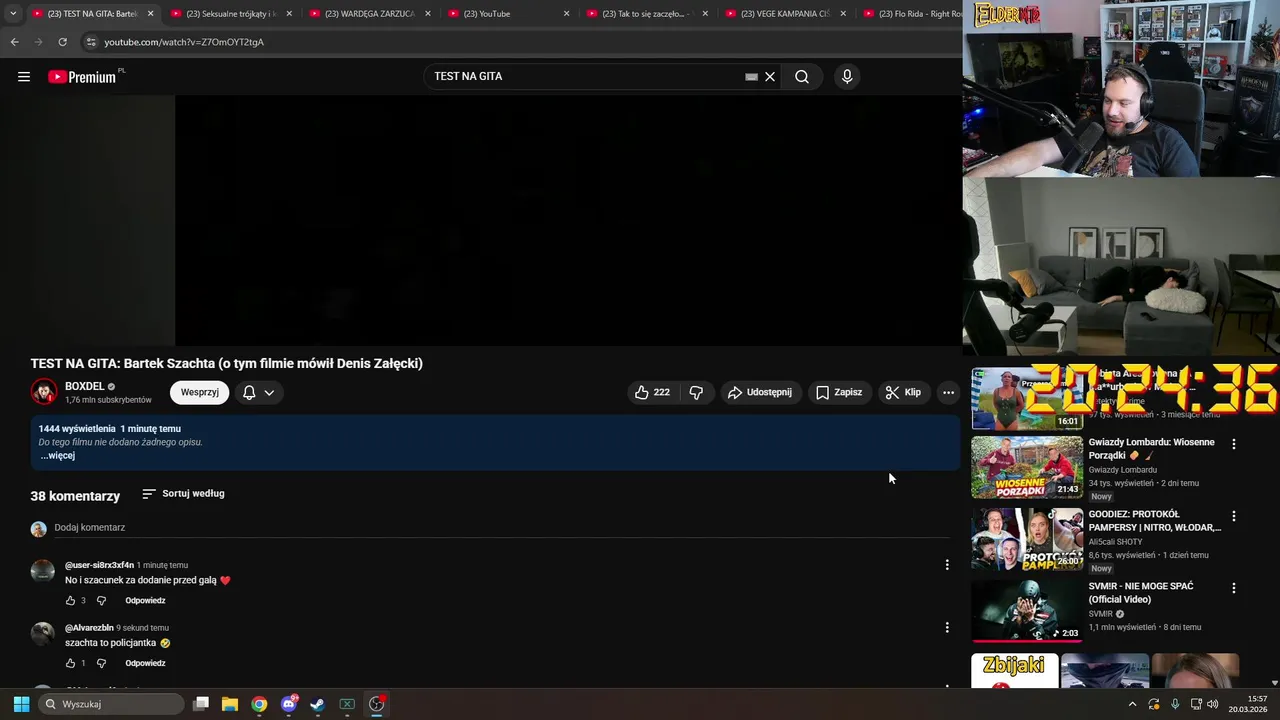Open more actions three-dot menu under video
Viewport: 1280px width, 720px height.
click(x=948, y=392)
